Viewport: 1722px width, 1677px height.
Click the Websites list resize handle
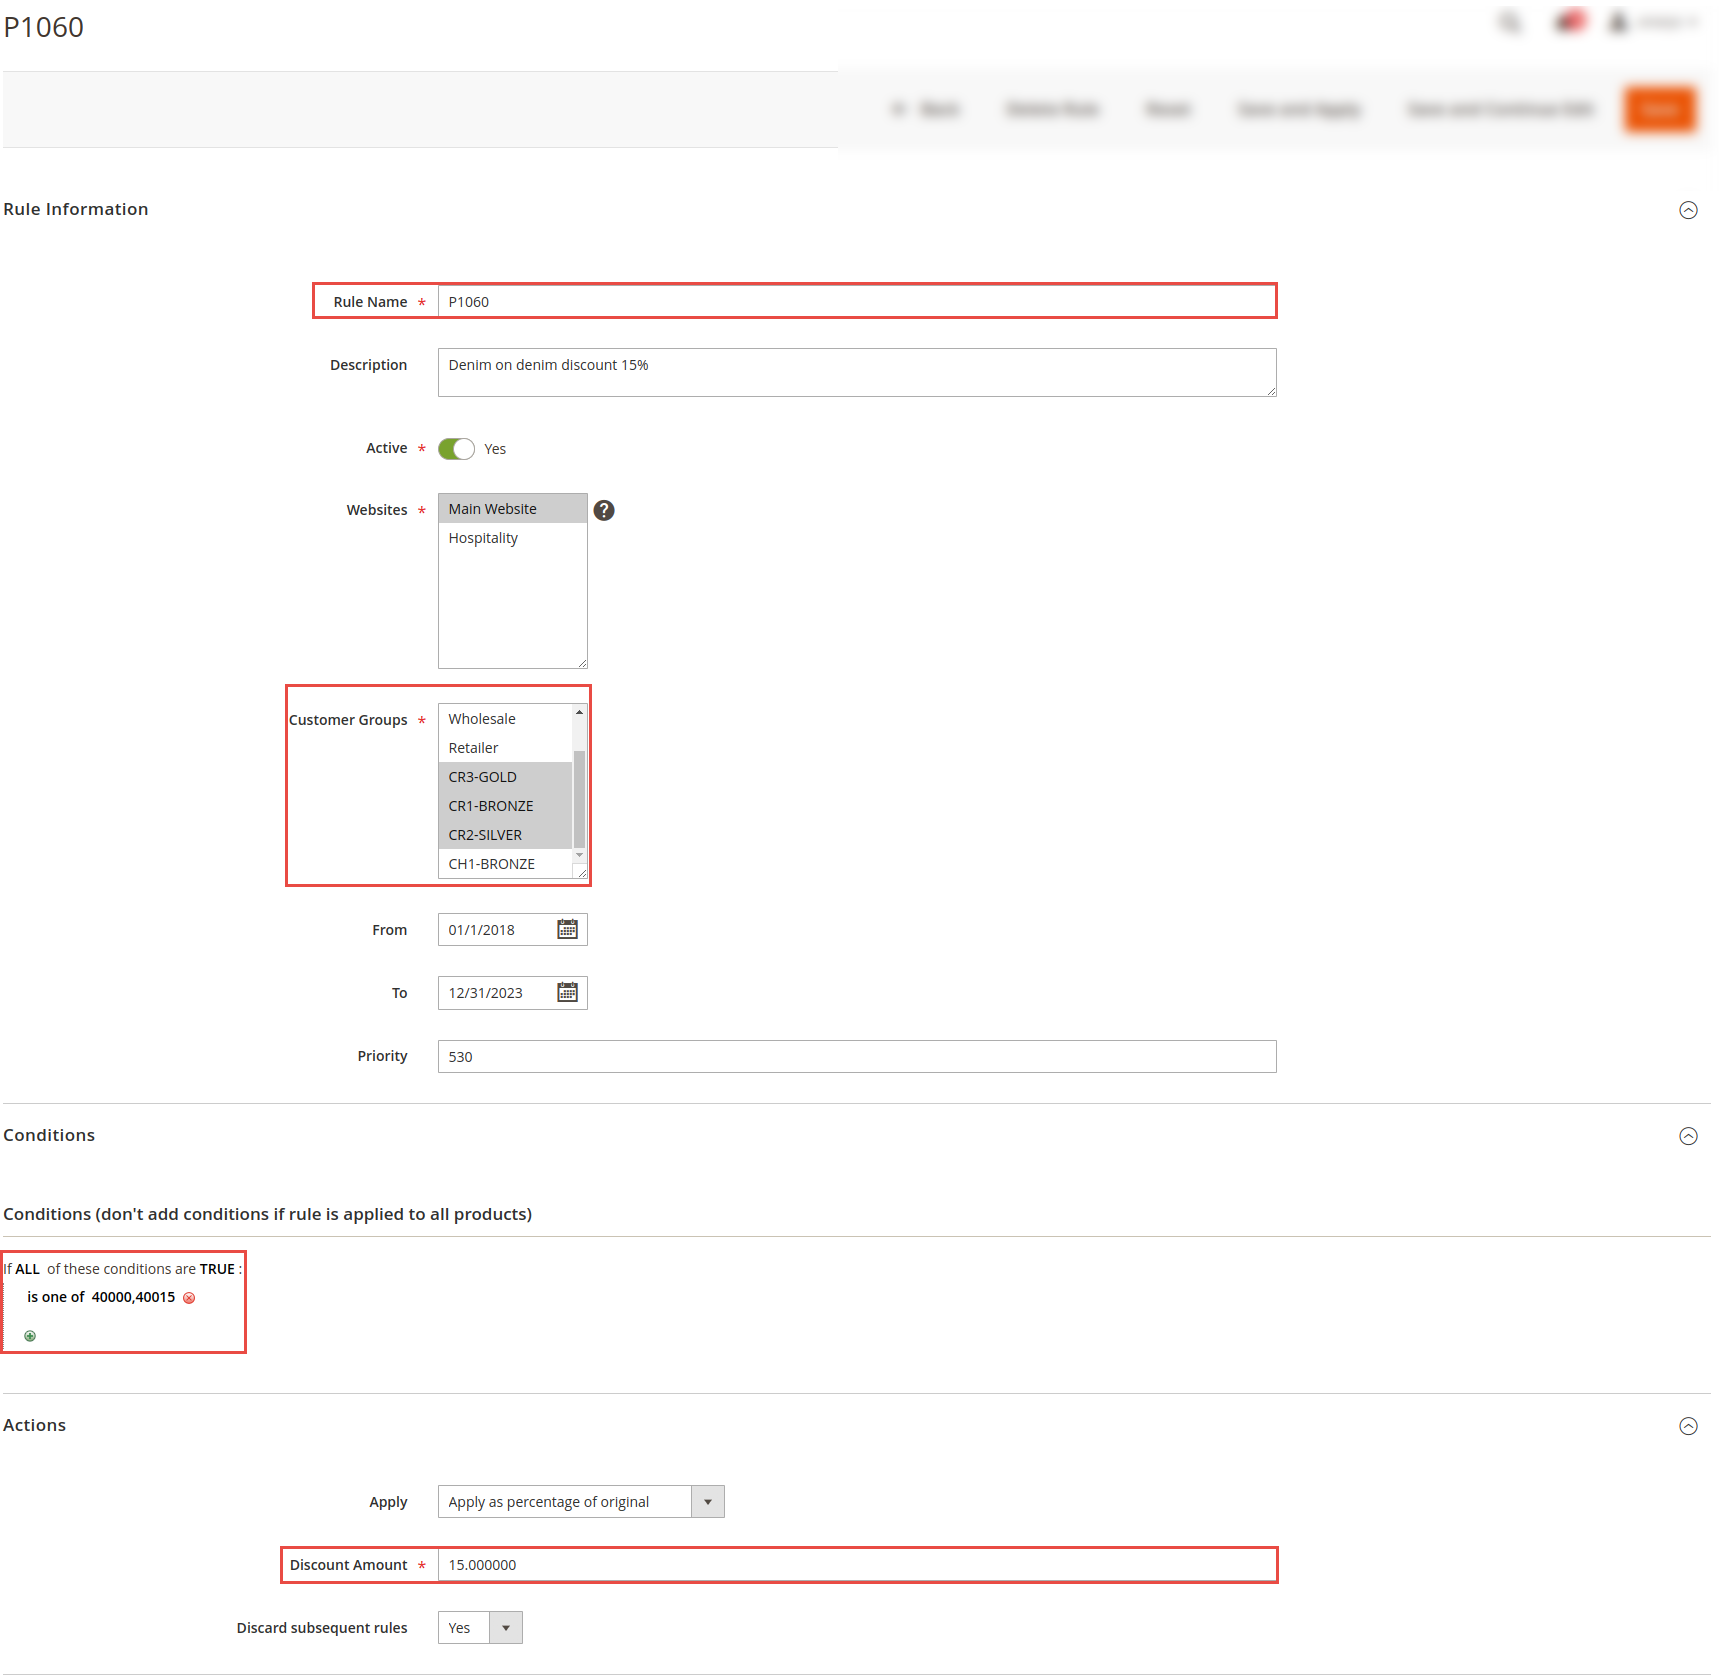(582, 663)
